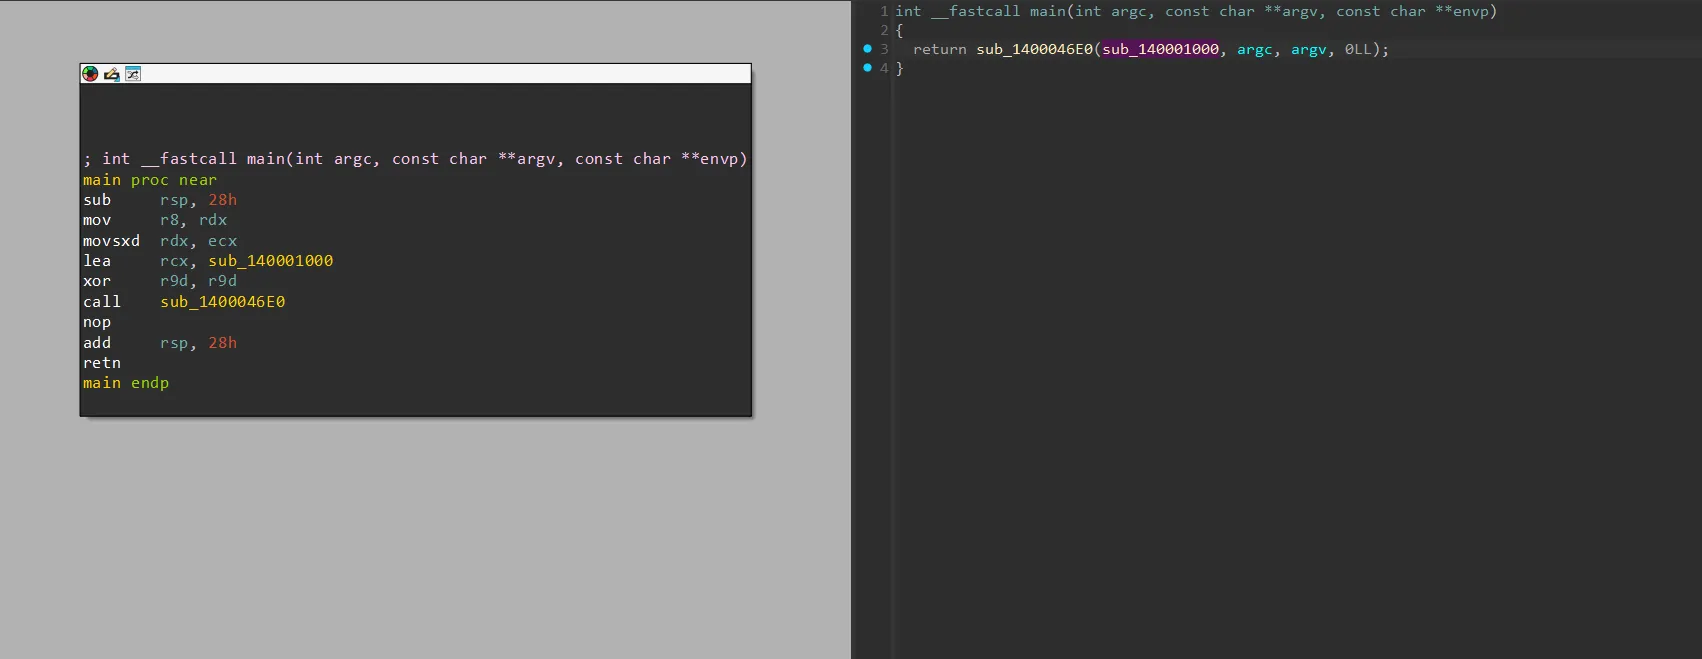Screen dimensions: 1702x659
Task: Click the retn instruction in disassembly
Action: 102,363
